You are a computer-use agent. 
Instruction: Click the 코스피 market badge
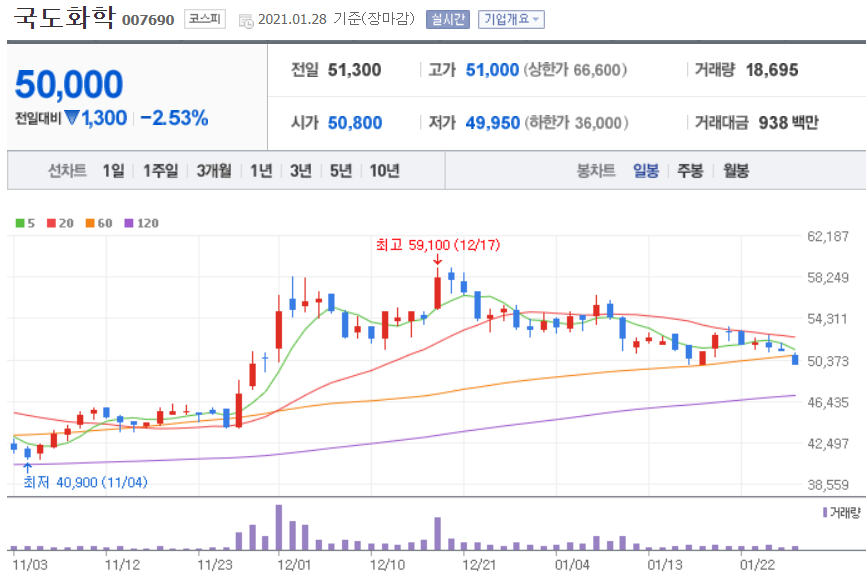pyautogui.click(x=205, y=19)
